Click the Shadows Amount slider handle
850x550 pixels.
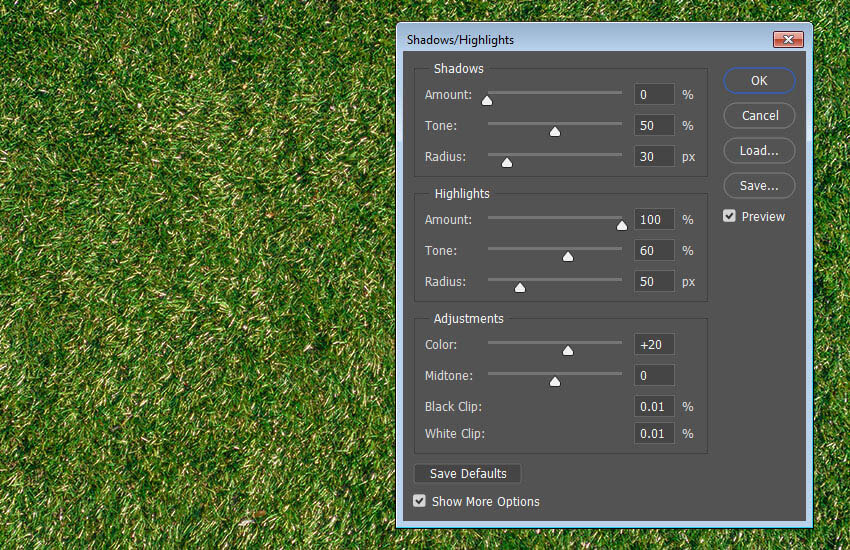pos(487,99)
